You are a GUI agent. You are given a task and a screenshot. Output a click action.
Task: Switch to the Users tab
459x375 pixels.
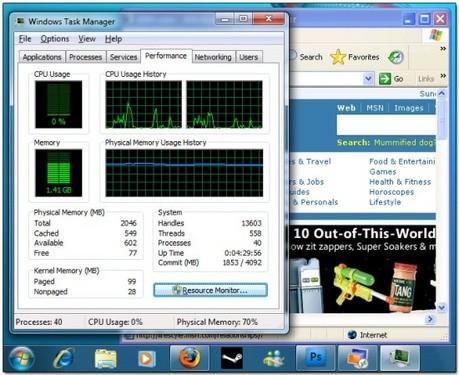tap(249, 57)
